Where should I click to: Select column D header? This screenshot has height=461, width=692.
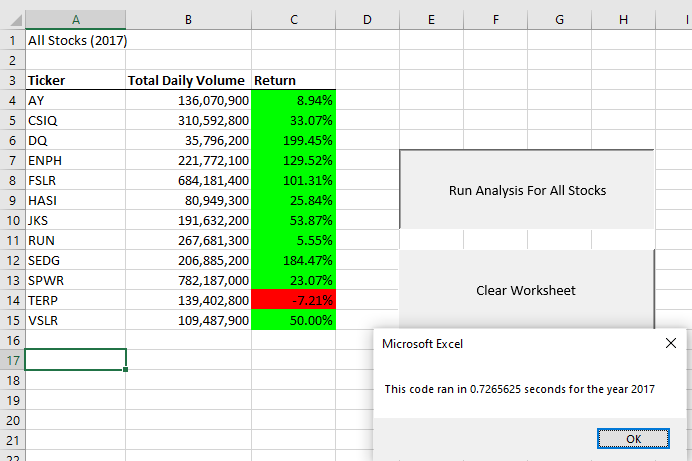[367, 20]
